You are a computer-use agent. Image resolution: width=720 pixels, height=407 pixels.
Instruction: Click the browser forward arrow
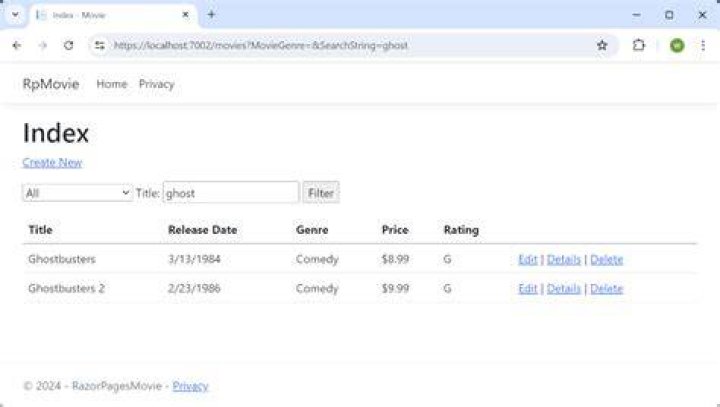click(43, 45)
